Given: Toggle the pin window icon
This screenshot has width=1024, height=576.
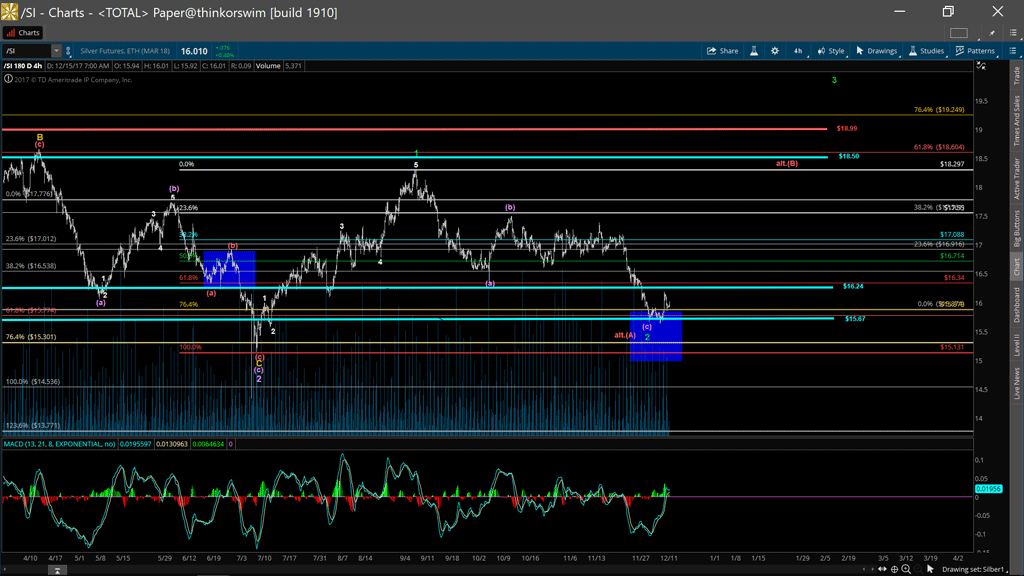Looking at the screenshot, I should coord(991,33).
